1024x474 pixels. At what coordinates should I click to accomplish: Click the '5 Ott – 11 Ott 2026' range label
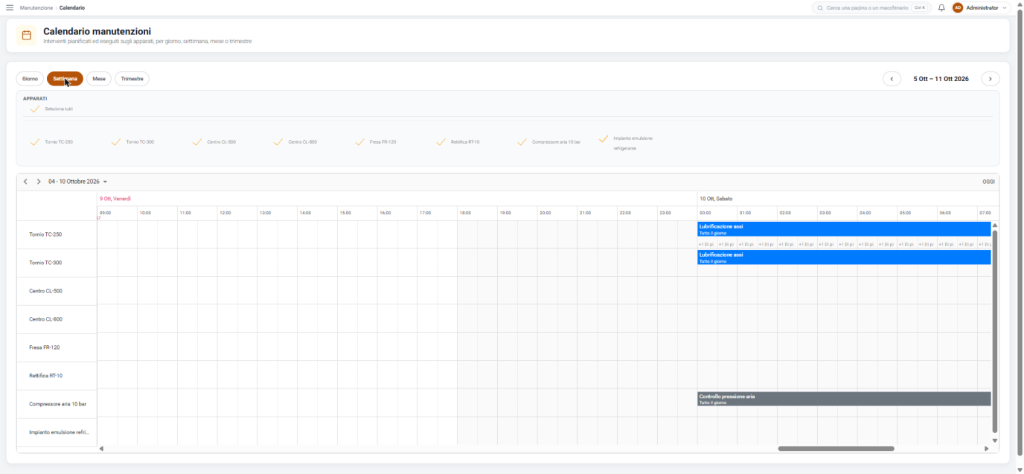click(941, 78)
